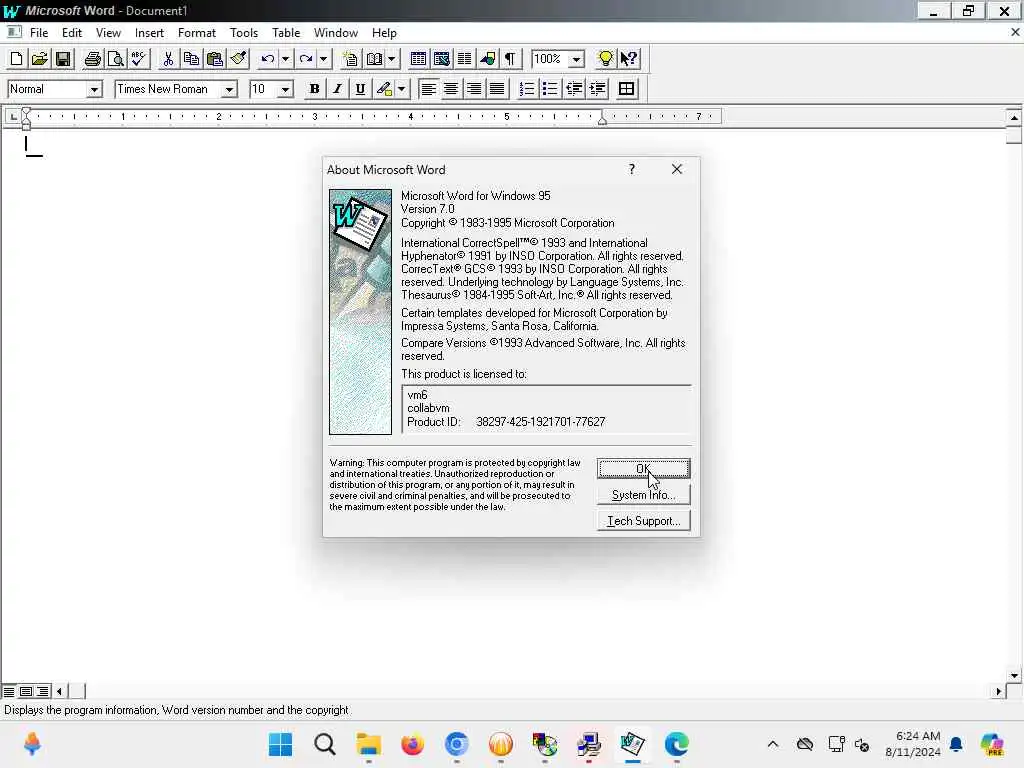Image resolution: width=1024 pixels, height=768 pixels.
Task: Run the spelling check toolbar icon
Action: coord(138,59)
